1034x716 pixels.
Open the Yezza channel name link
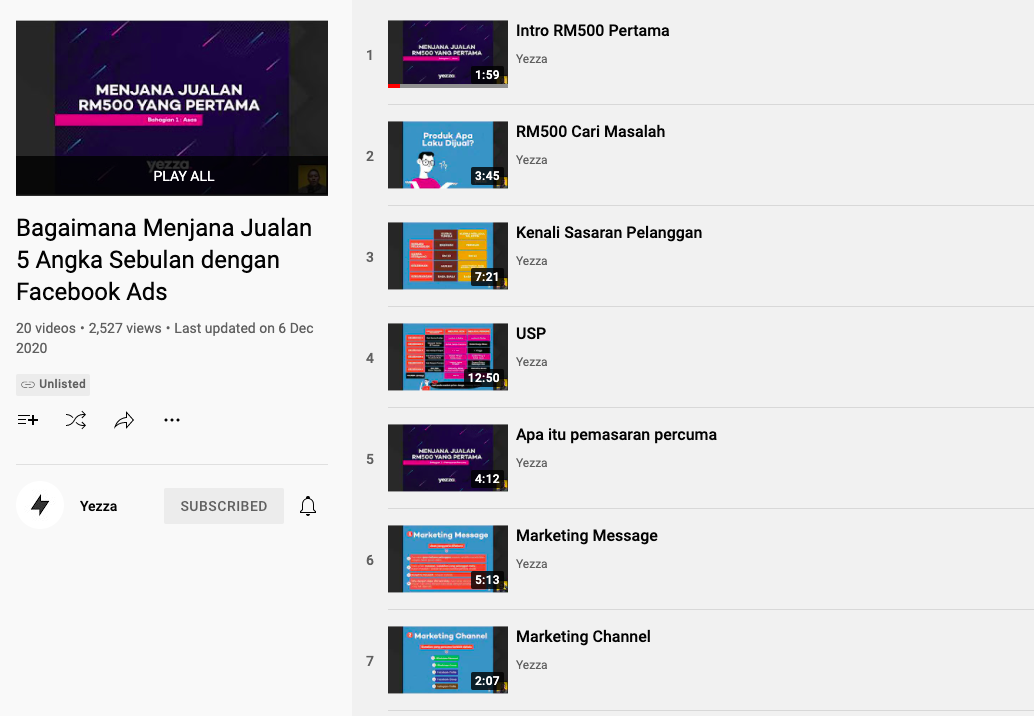(98, 506)
